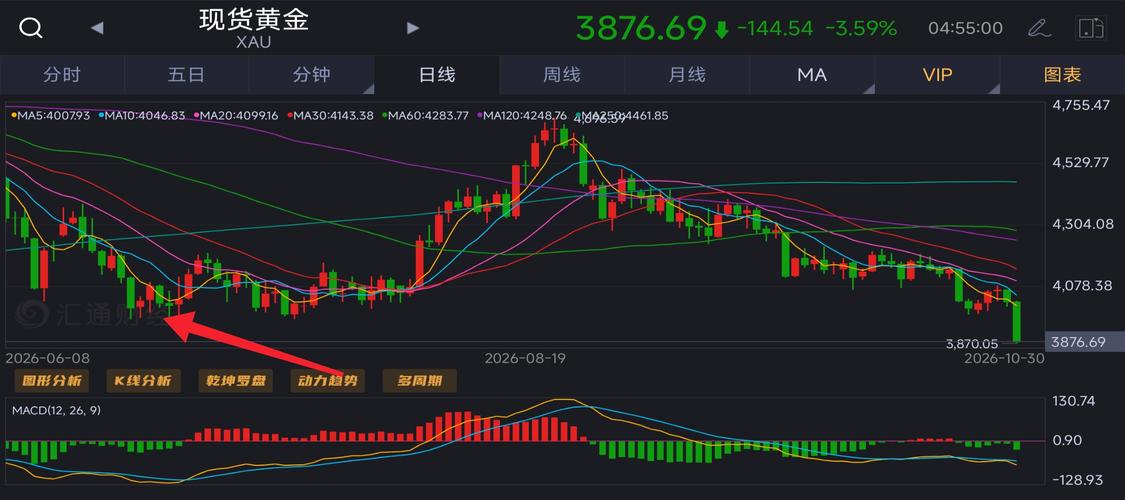Open the 图表 tab

point(1063,75)
